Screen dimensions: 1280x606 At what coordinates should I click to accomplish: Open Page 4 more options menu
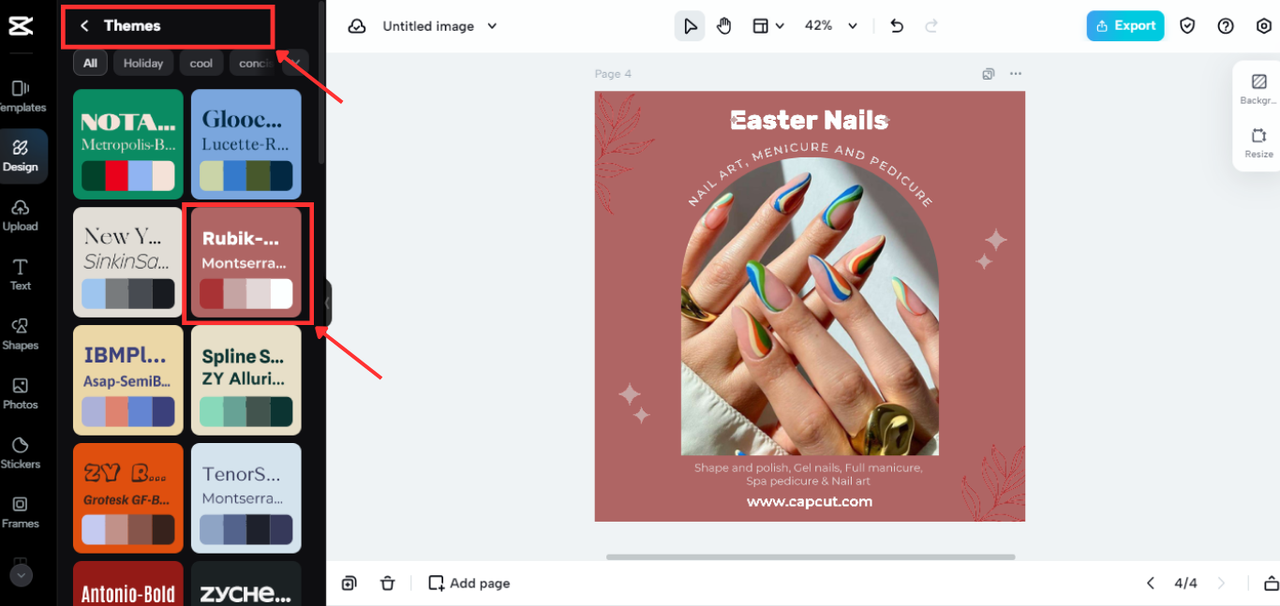1016,74
